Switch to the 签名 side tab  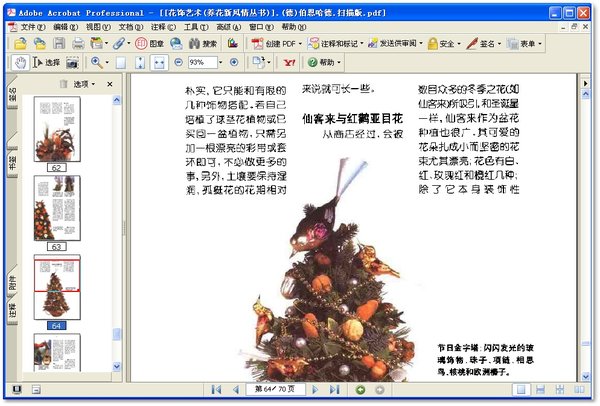(13, 94)
